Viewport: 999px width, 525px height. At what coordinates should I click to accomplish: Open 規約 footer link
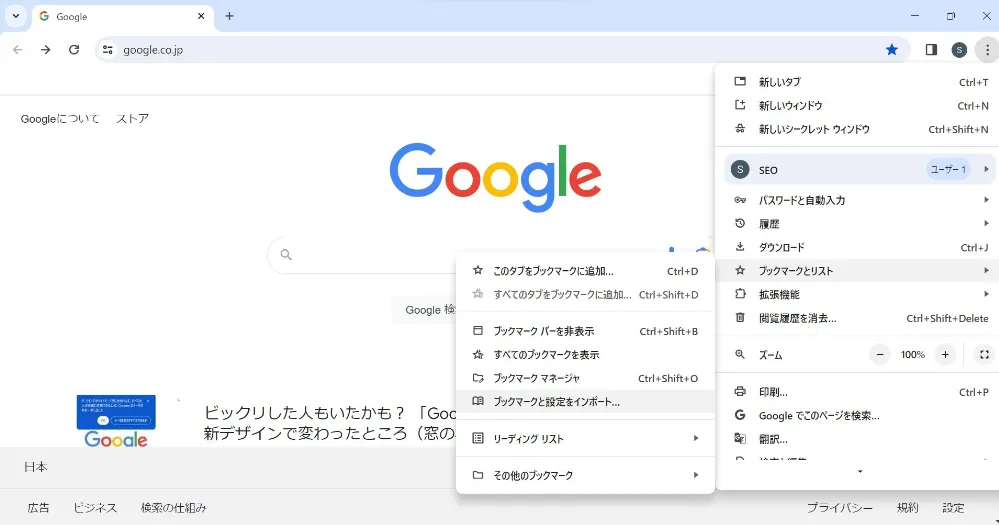pos(907,508)
